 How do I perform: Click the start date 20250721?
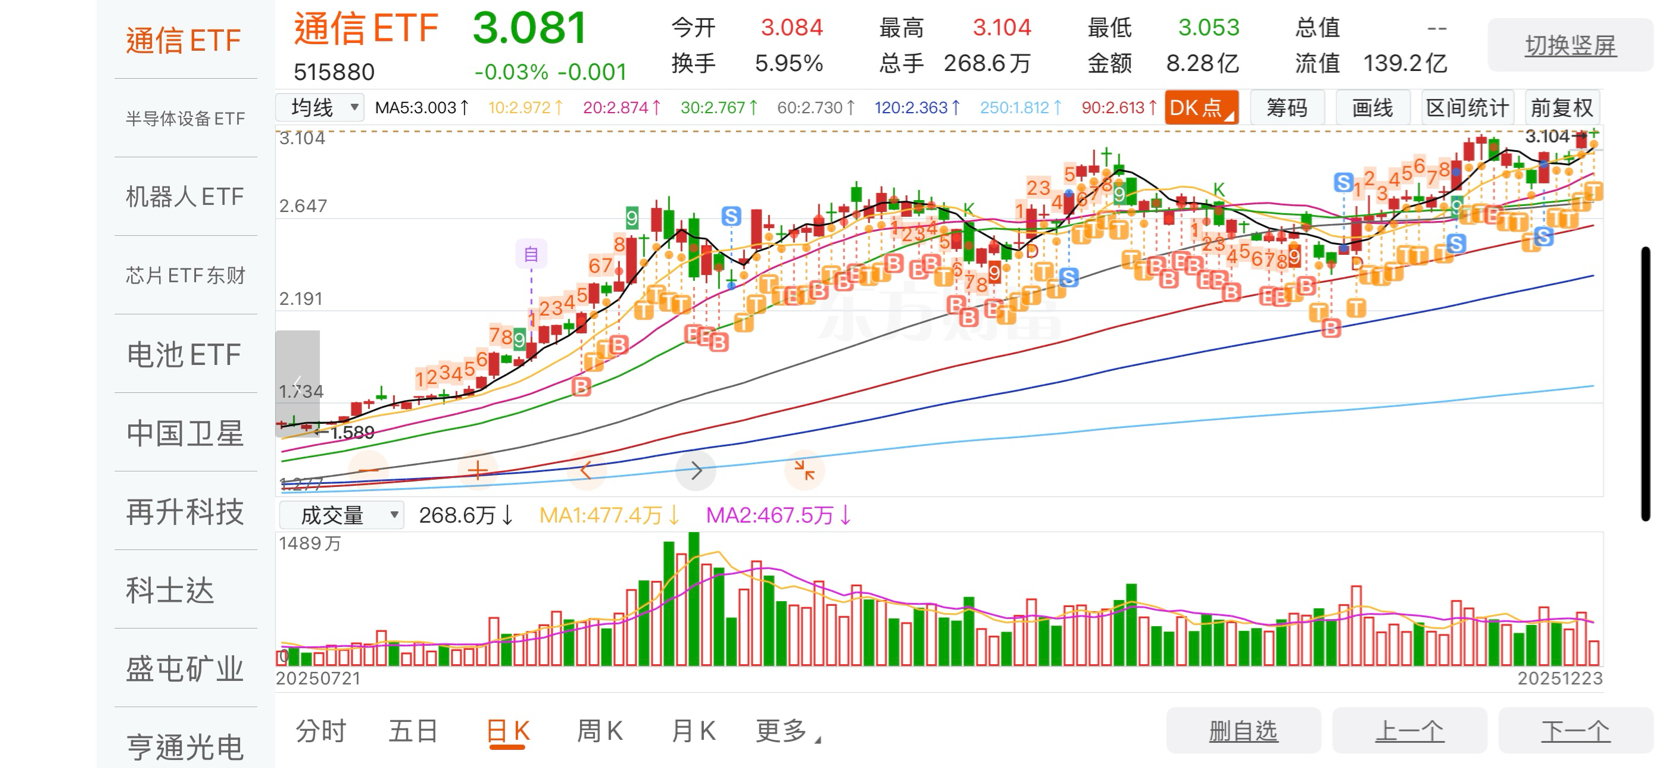coord(318,678)
